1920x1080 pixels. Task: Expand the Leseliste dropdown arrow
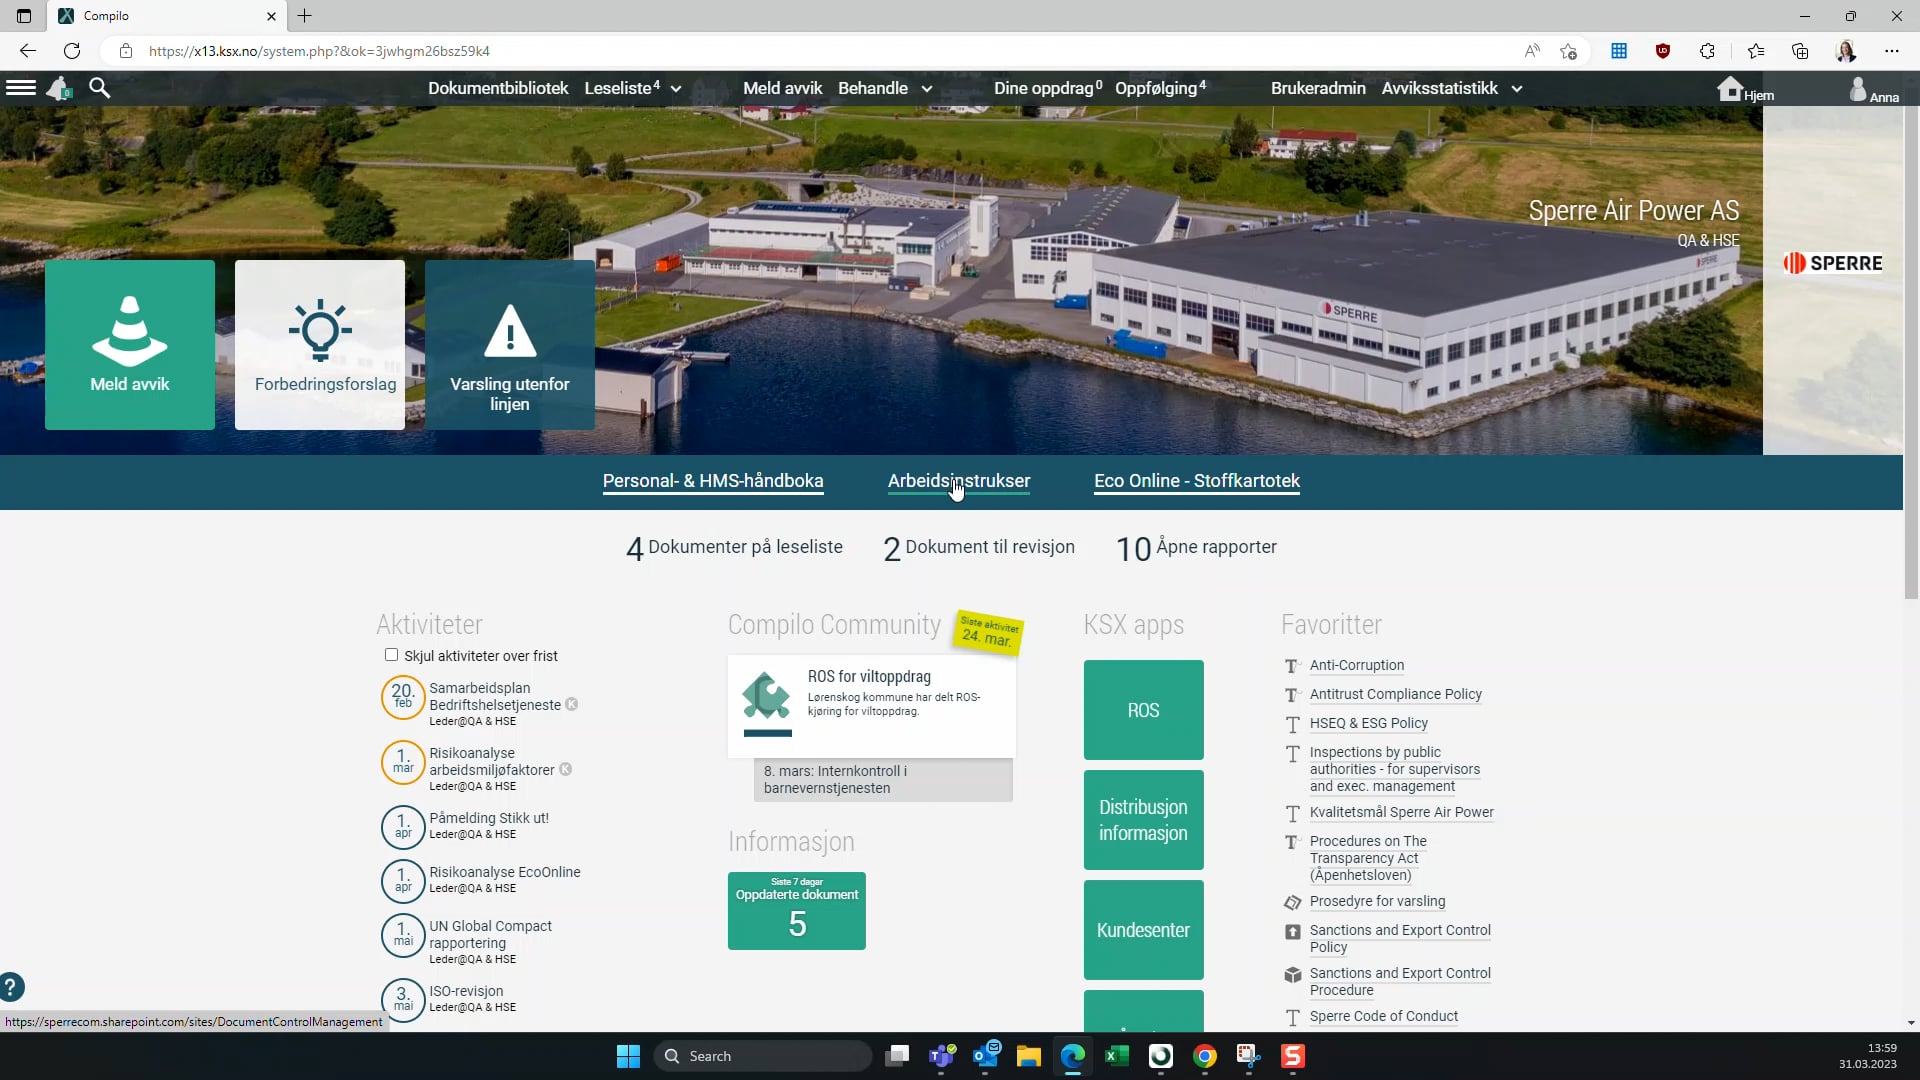pos(676,89)
